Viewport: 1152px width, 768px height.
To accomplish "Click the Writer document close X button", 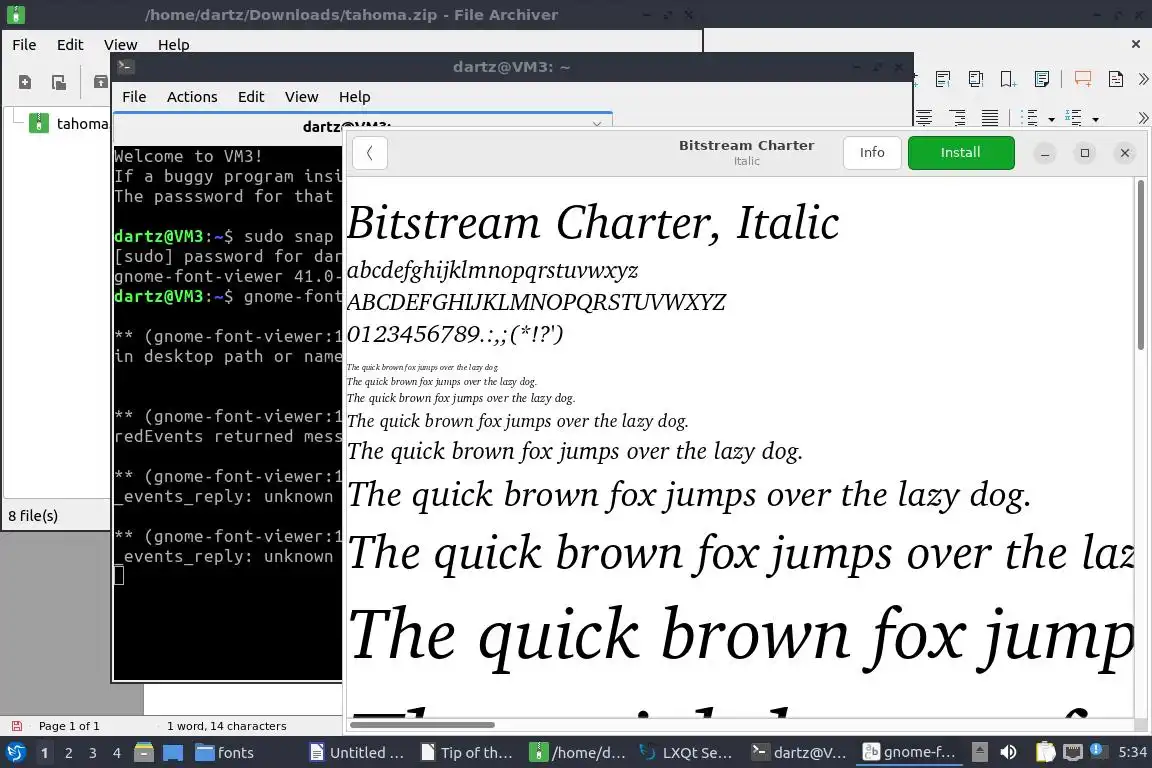I will pos(1136,45).
